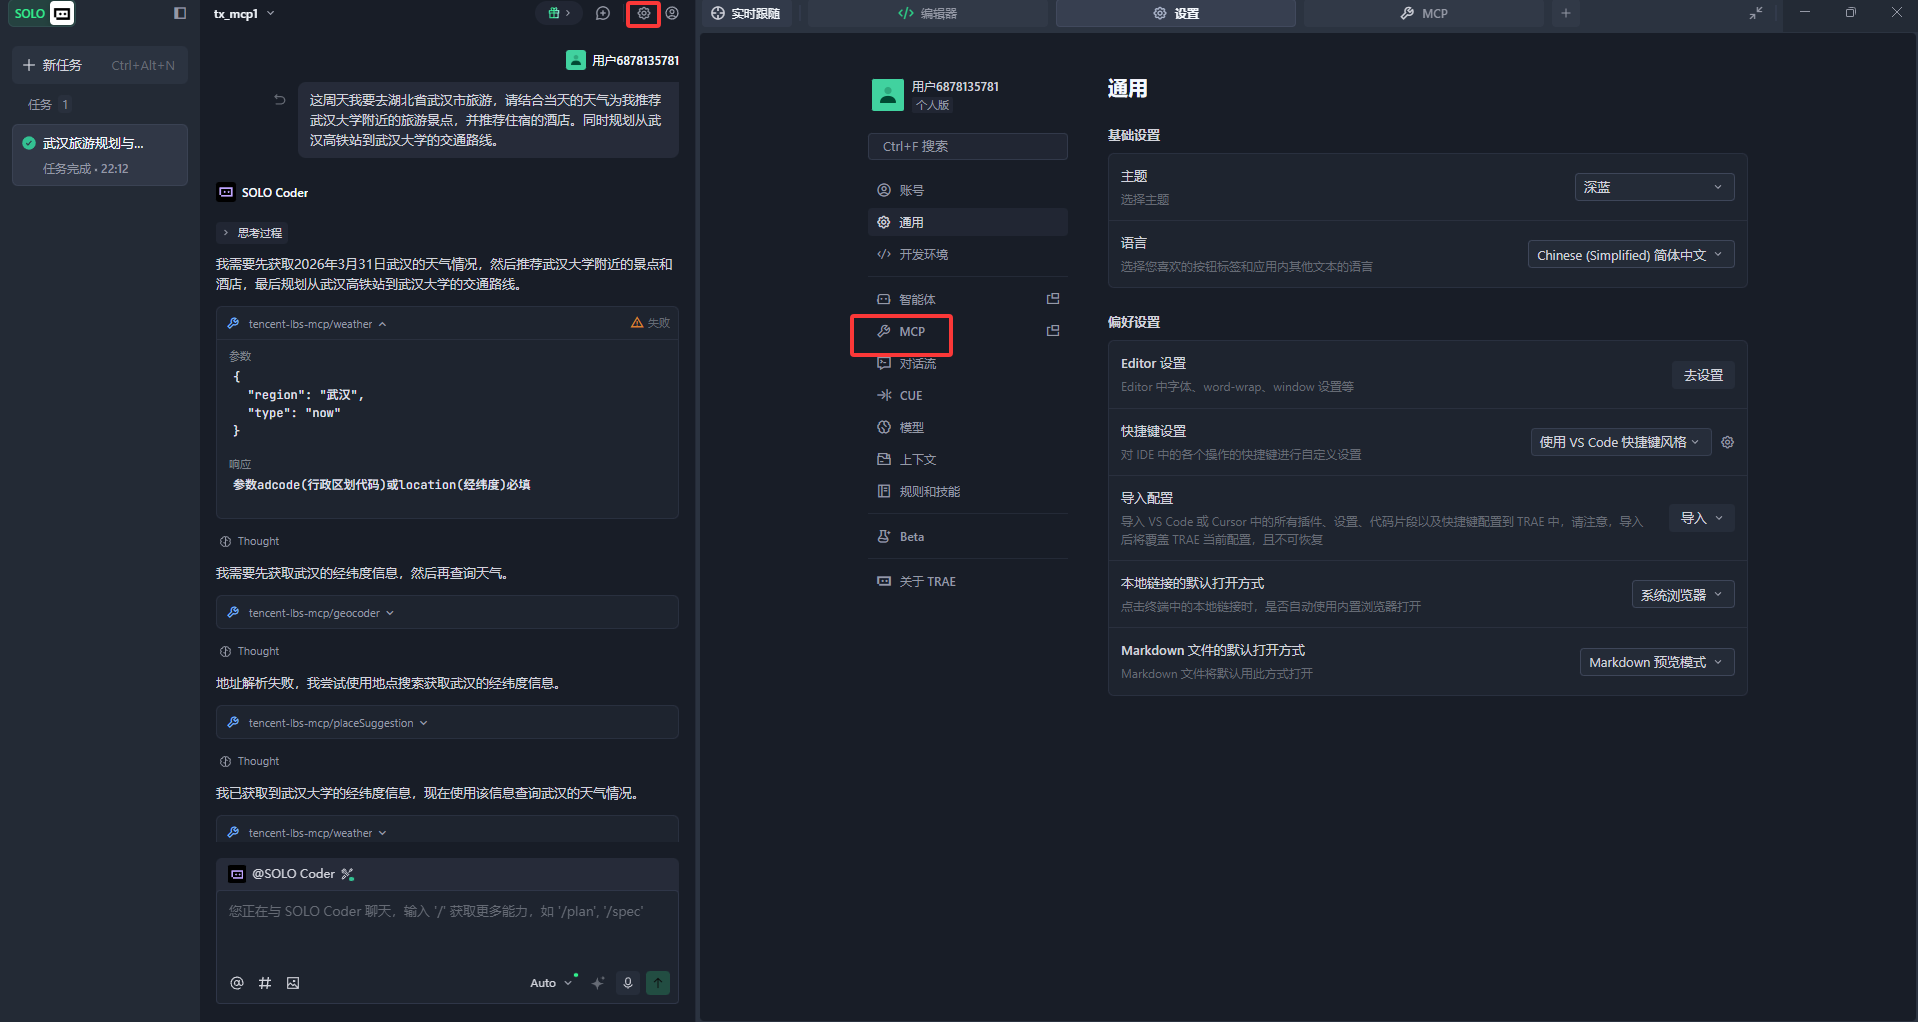Image resolution: width=1918 pixels, height=1022 pixels.
Task: Click 去设置 button for Editor 设置
Action: pyautogui.click(x=1703, y=375)
